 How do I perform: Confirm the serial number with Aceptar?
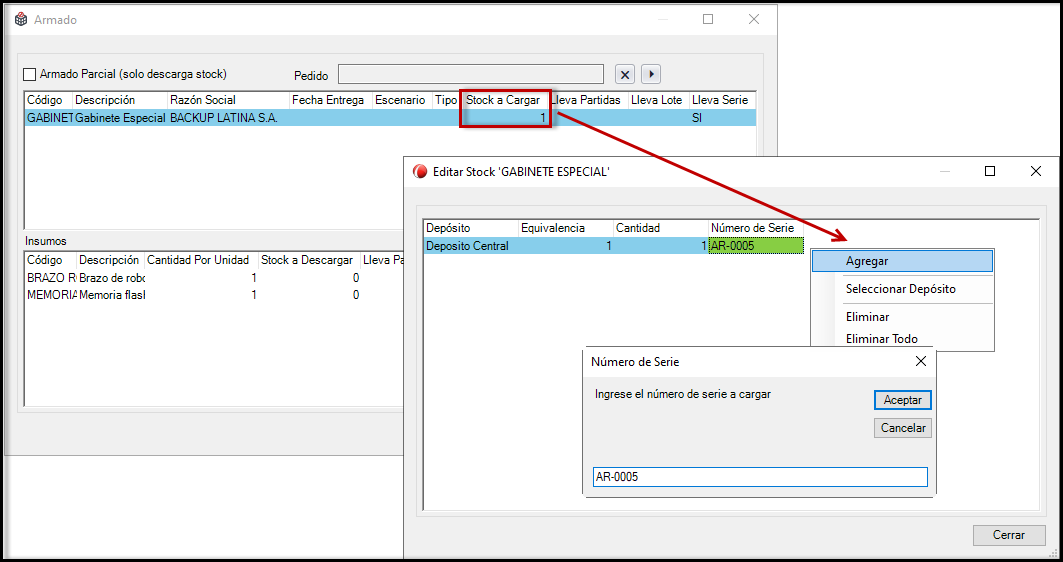point(902,400)
